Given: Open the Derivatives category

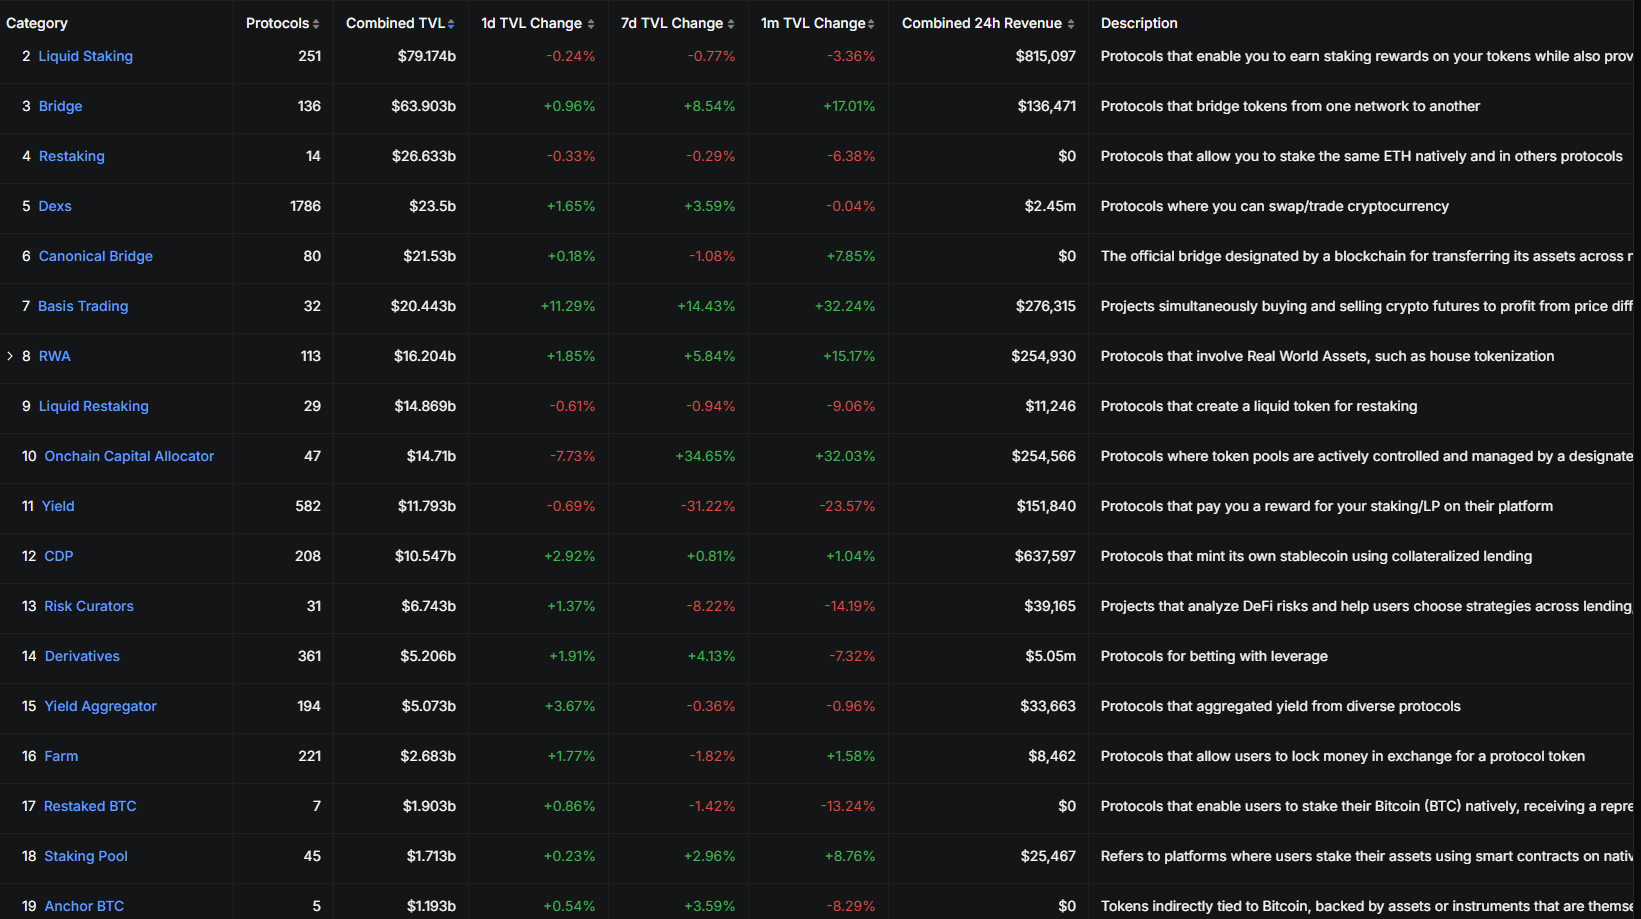Looking at the screenshot, I should (x=82, y=656).
